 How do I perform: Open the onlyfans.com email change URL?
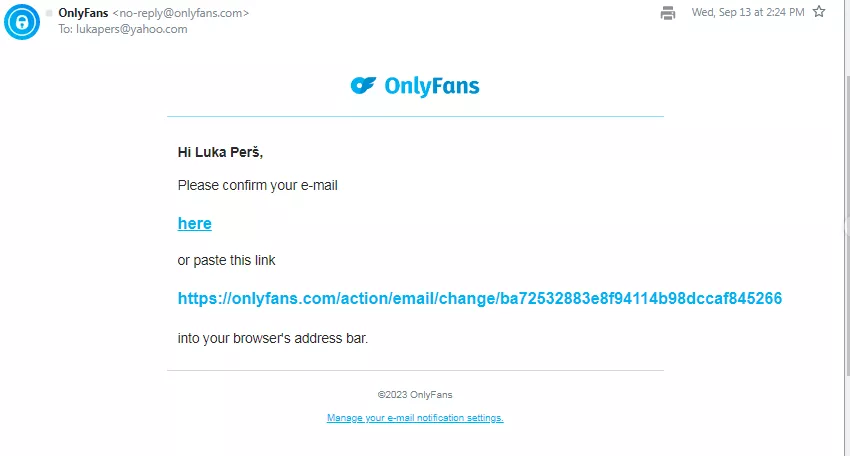coord(479,299)
